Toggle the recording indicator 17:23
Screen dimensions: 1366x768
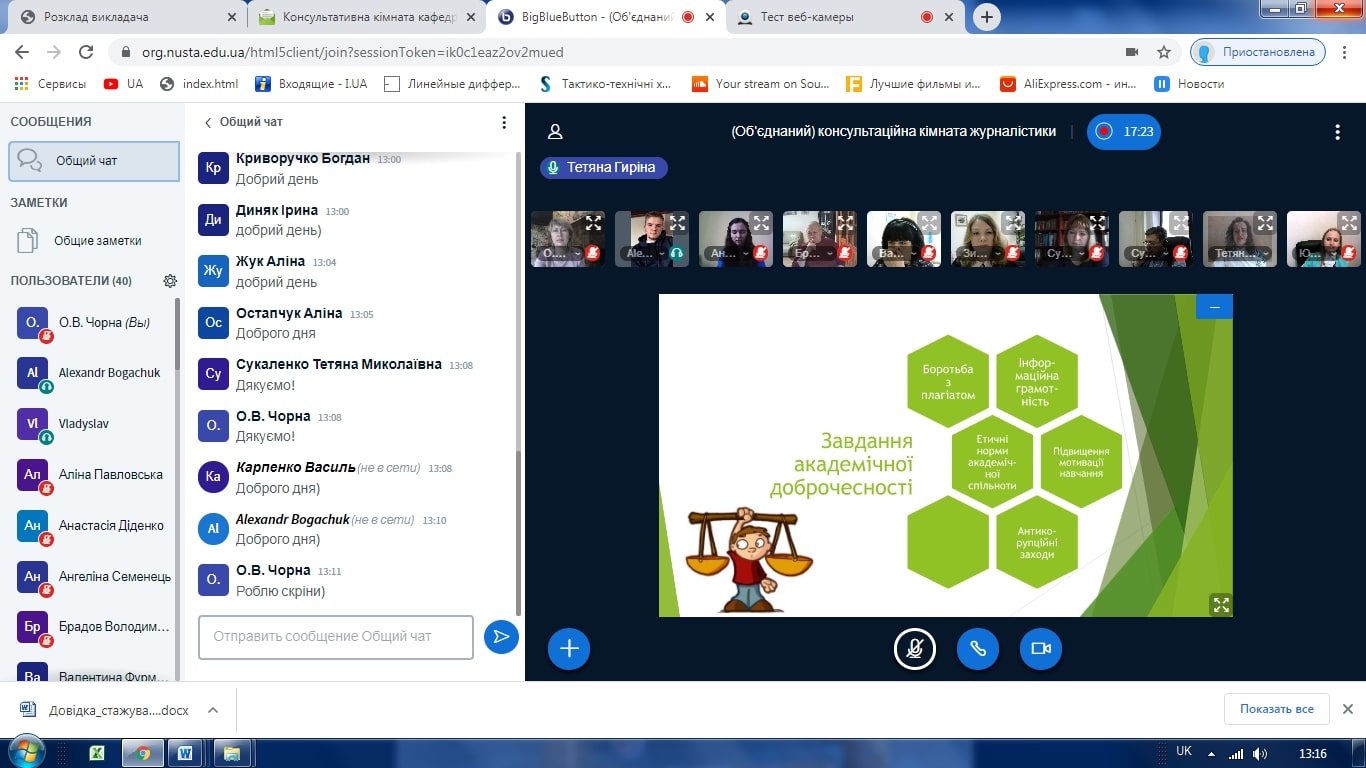(1124, 131)
